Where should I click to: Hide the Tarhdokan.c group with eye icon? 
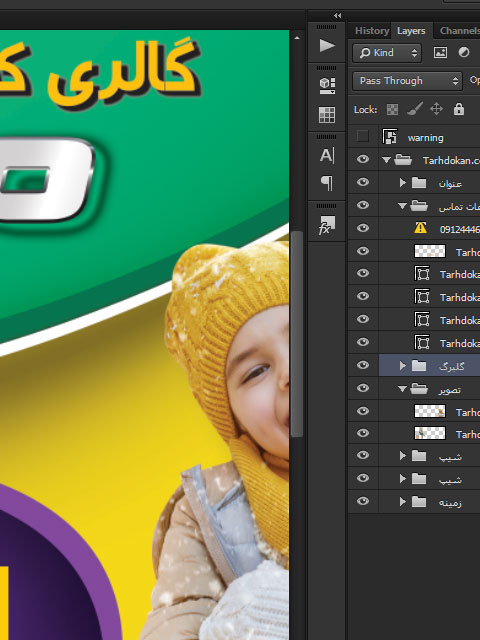click(363, 159)
